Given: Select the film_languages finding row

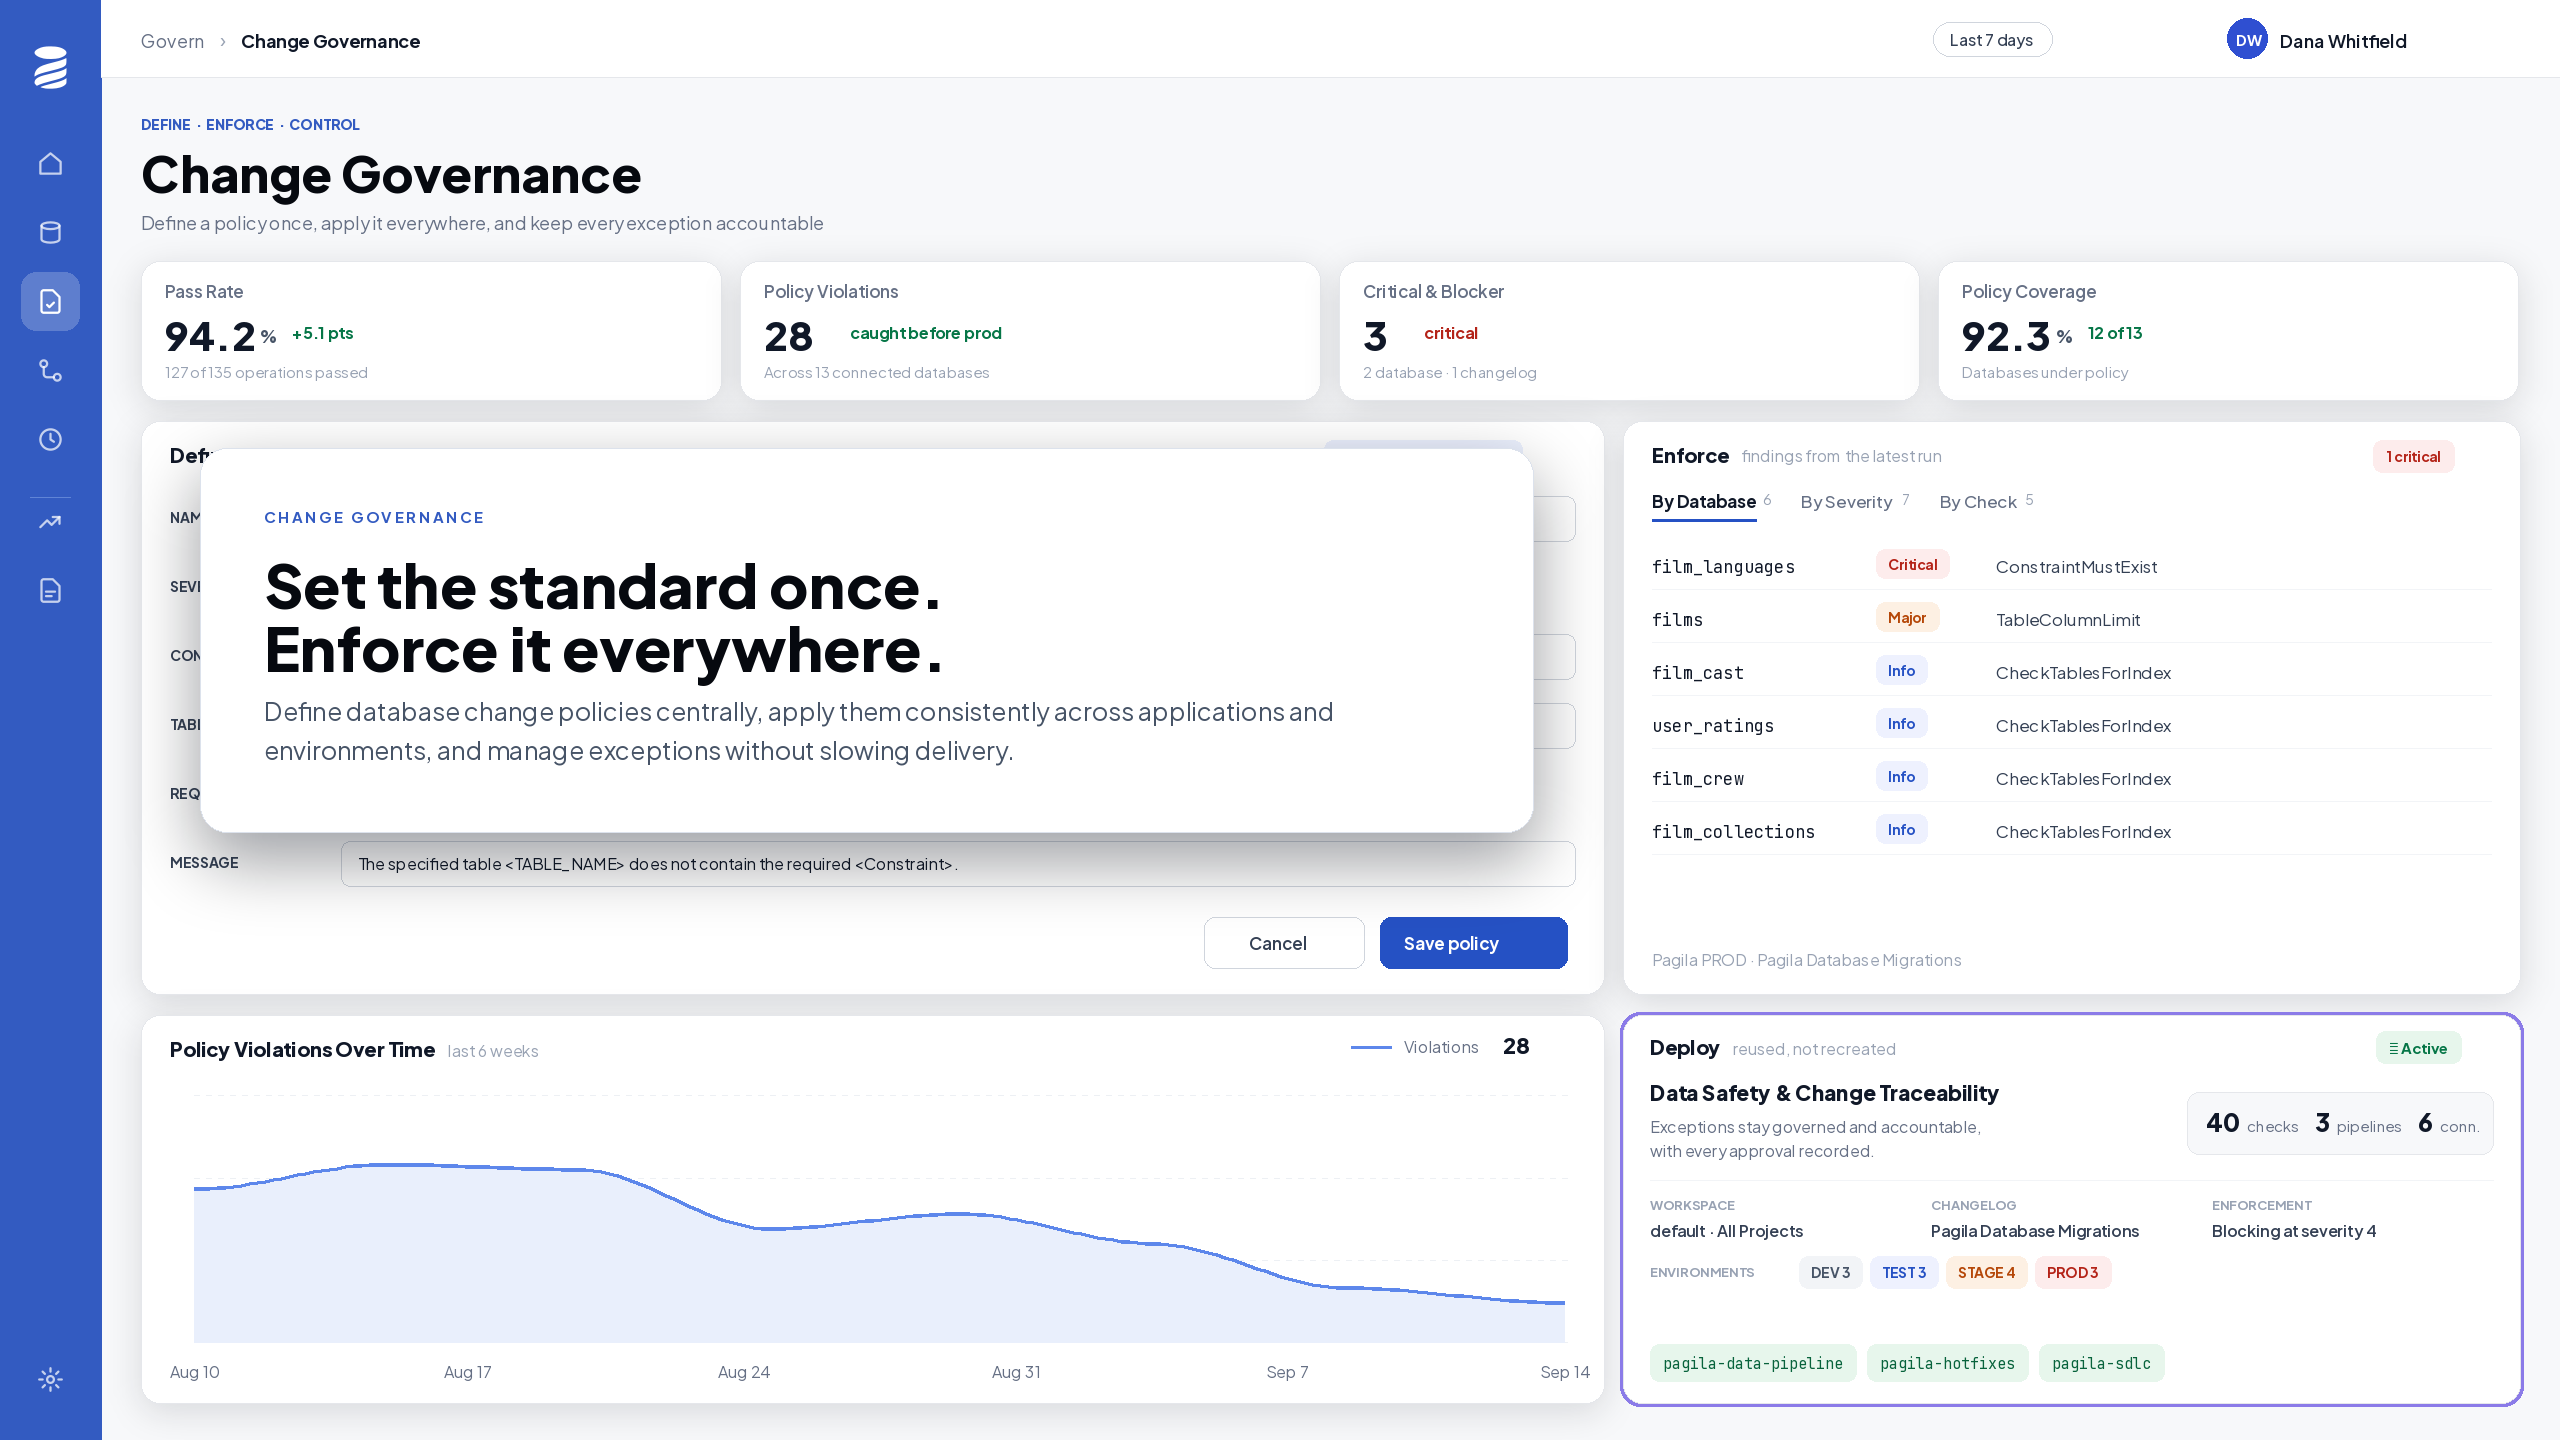Looking at the screenshot, I should [2071, 566].
